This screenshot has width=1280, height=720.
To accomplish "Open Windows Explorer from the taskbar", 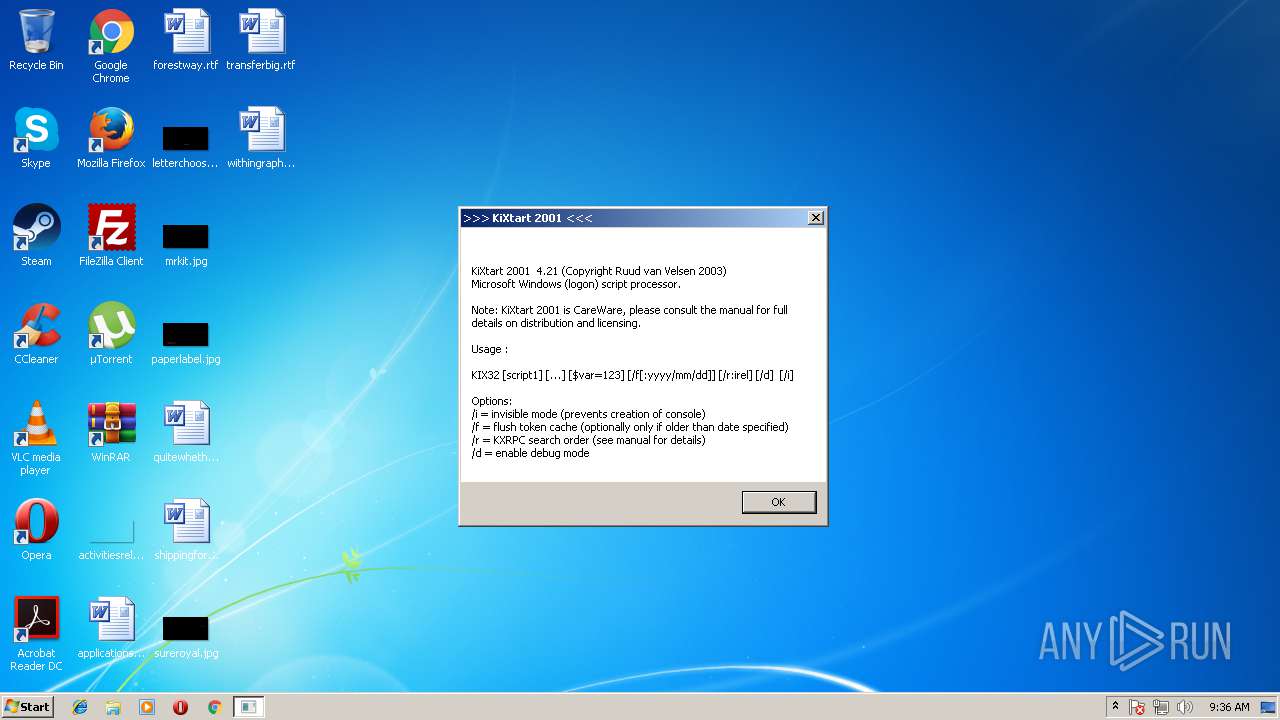I will pos(113,707).
